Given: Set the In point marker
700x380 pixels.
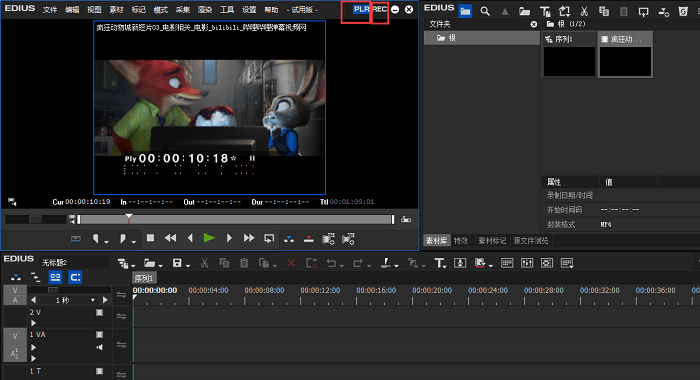Looking at the screenshot, I should click(96, 239).
